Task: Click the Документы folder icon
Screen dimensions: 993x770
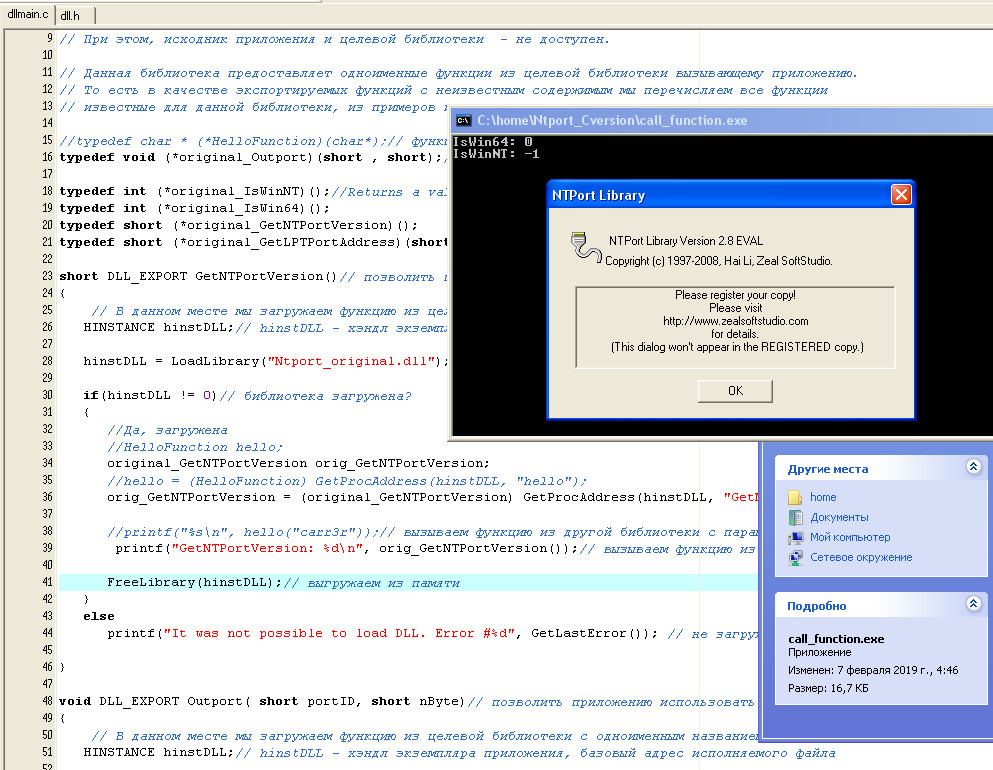Action: [795, 517]
